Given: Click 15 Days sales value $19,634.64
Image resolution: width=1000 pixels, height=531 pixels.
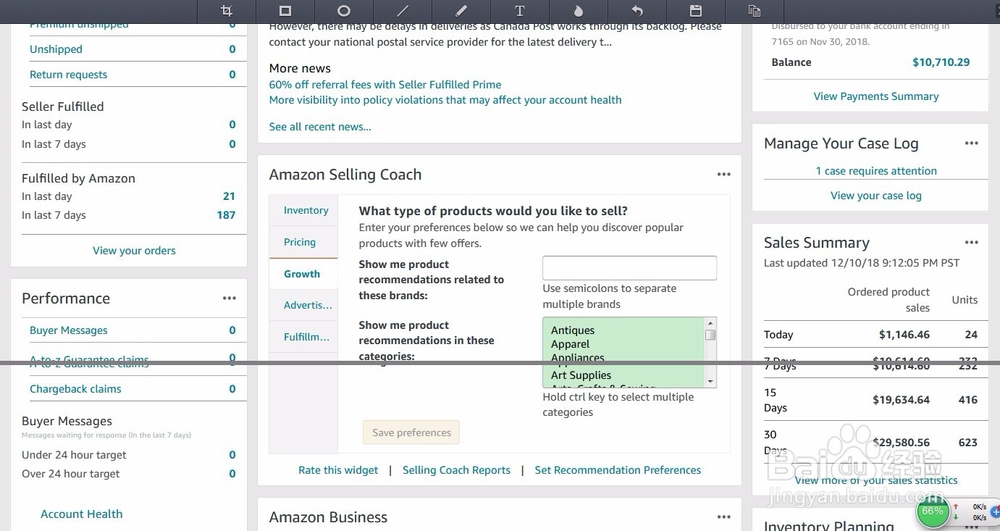Looking at the screenshot, I should point(901,400).
